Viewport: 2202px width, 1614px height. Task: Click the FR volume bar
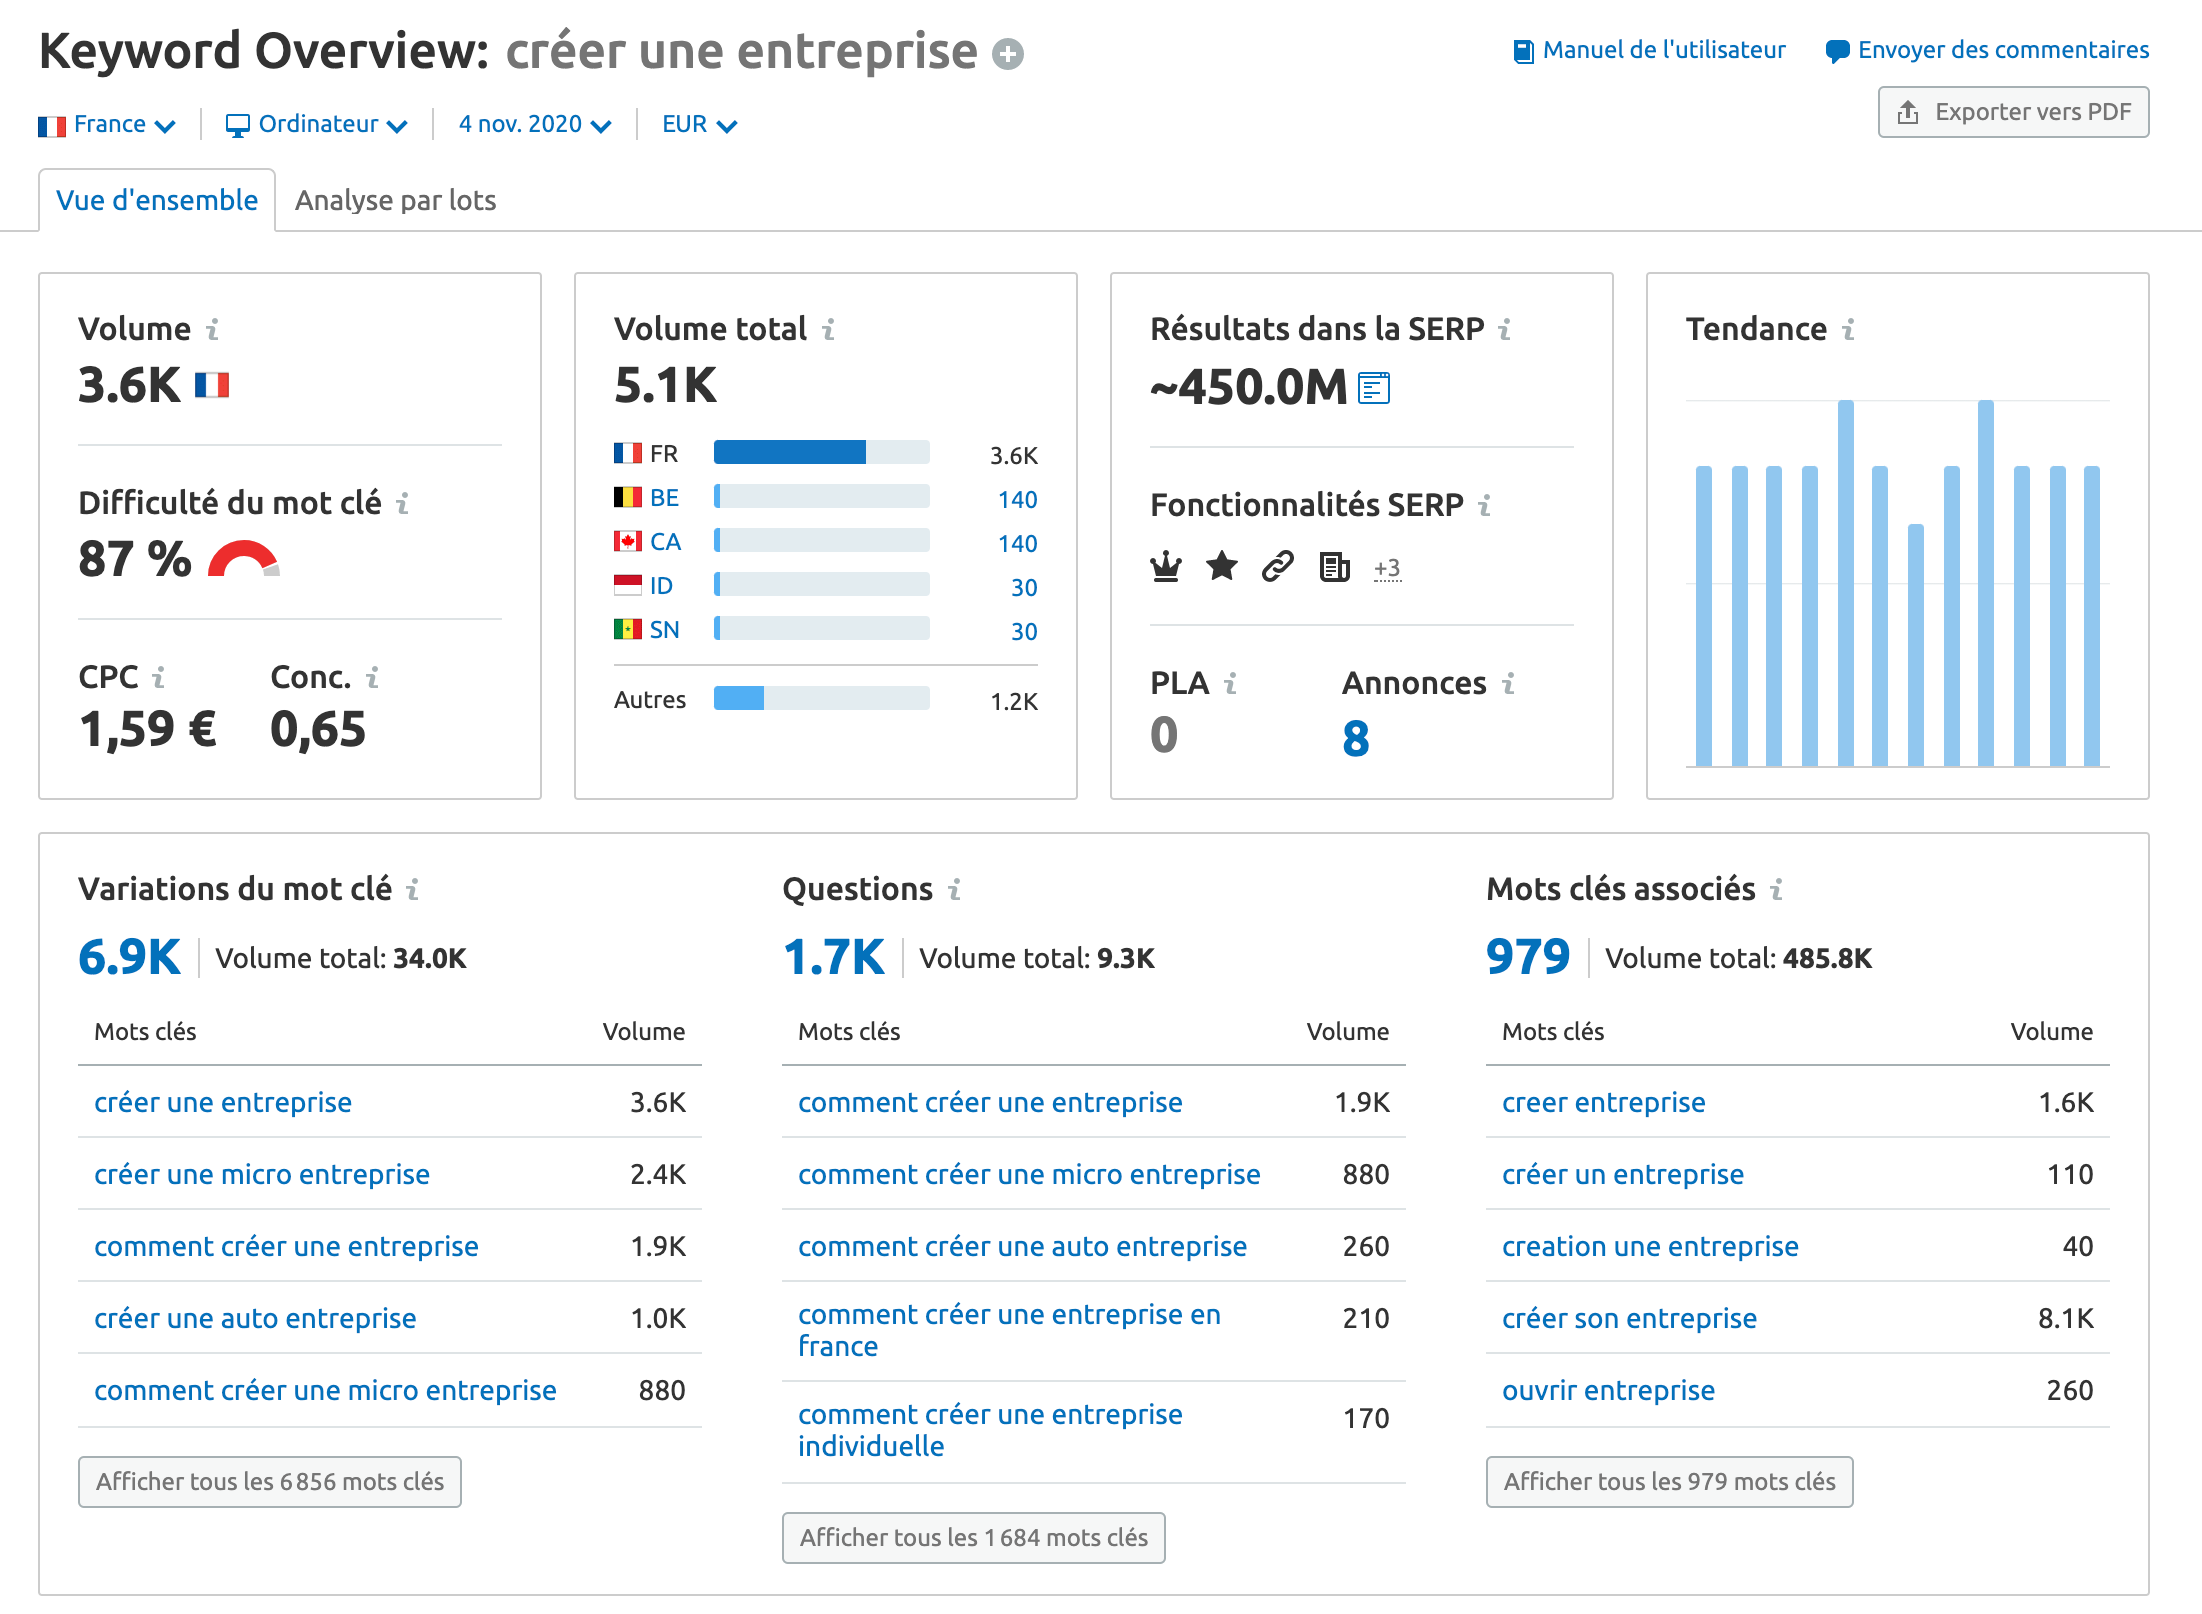click(821, 453)
